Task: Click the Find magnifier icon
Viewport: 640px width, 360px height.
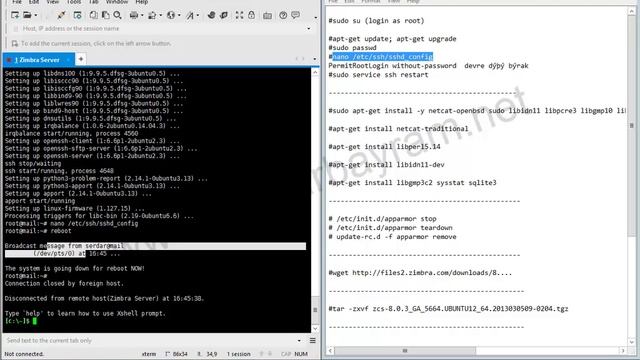Action: pyautogui.click(x=118, y=15)
